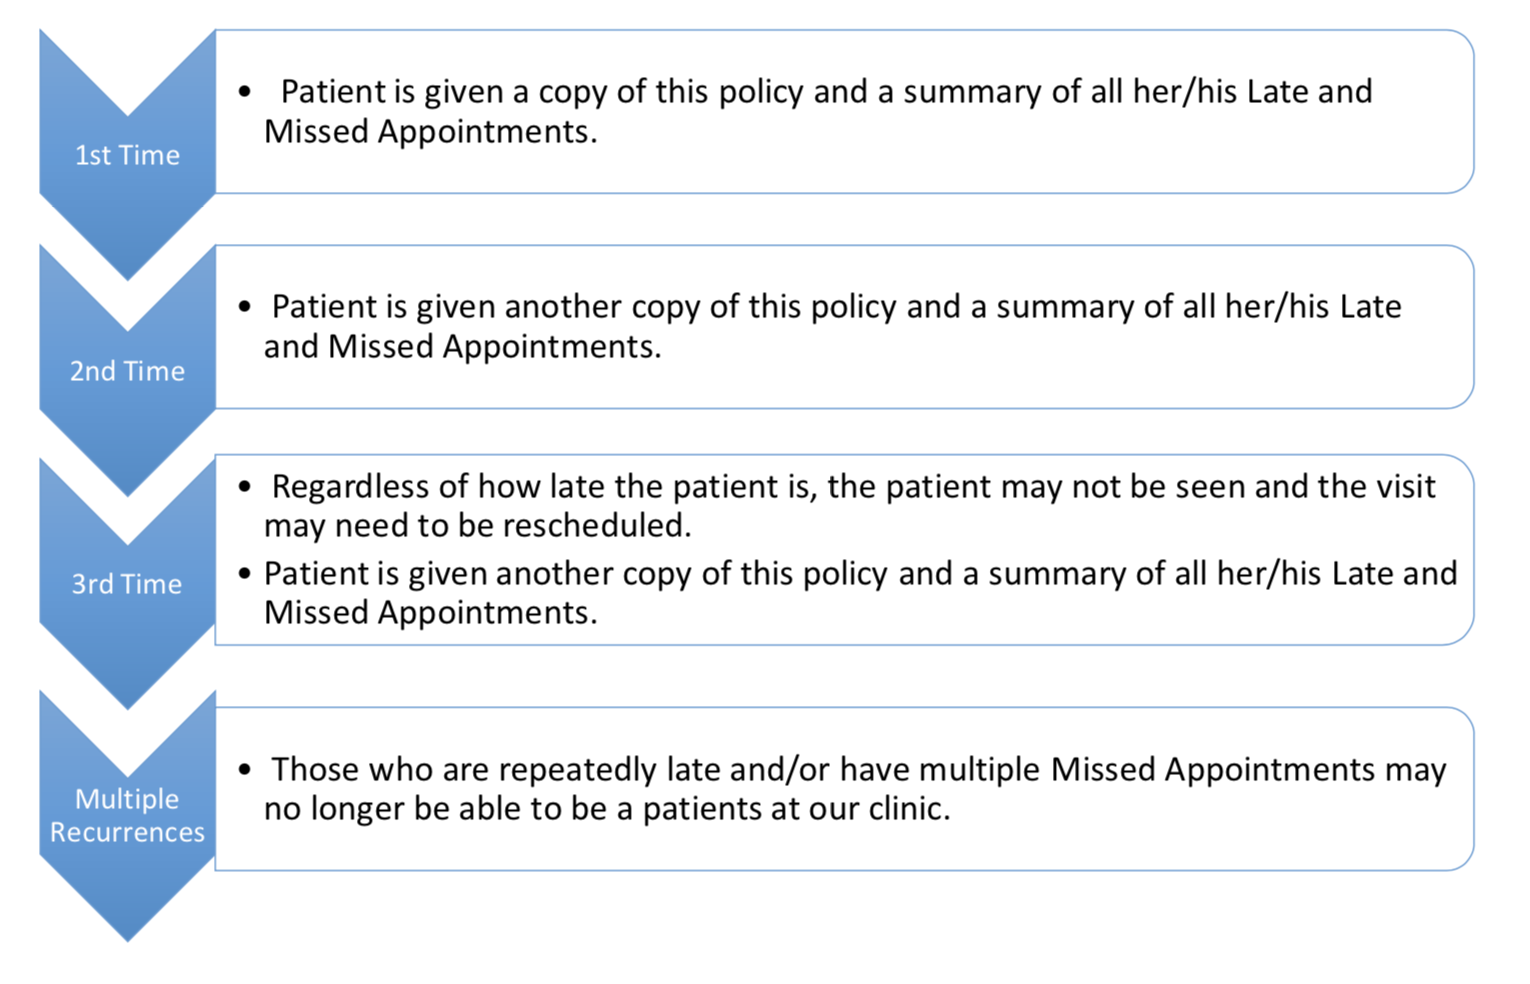1530x984 pixels.
Task: Click the text 'Missed Appointments.' in first box
Action: (x=430, y=131)
